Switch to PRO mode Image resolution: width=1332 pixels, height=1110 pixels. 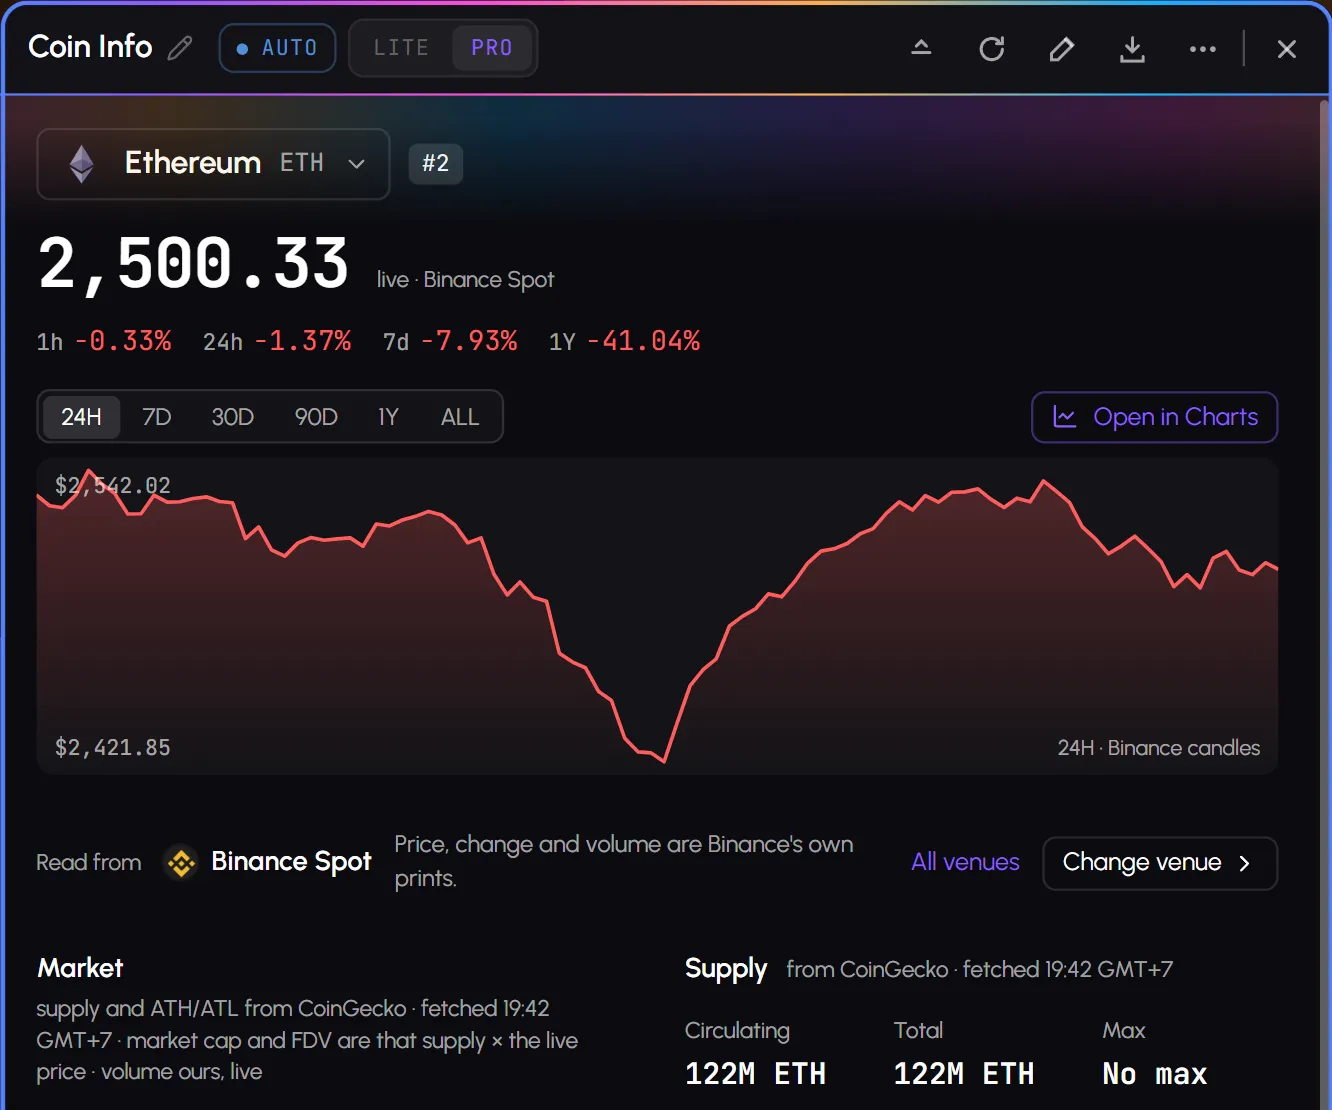pos(492,48)
